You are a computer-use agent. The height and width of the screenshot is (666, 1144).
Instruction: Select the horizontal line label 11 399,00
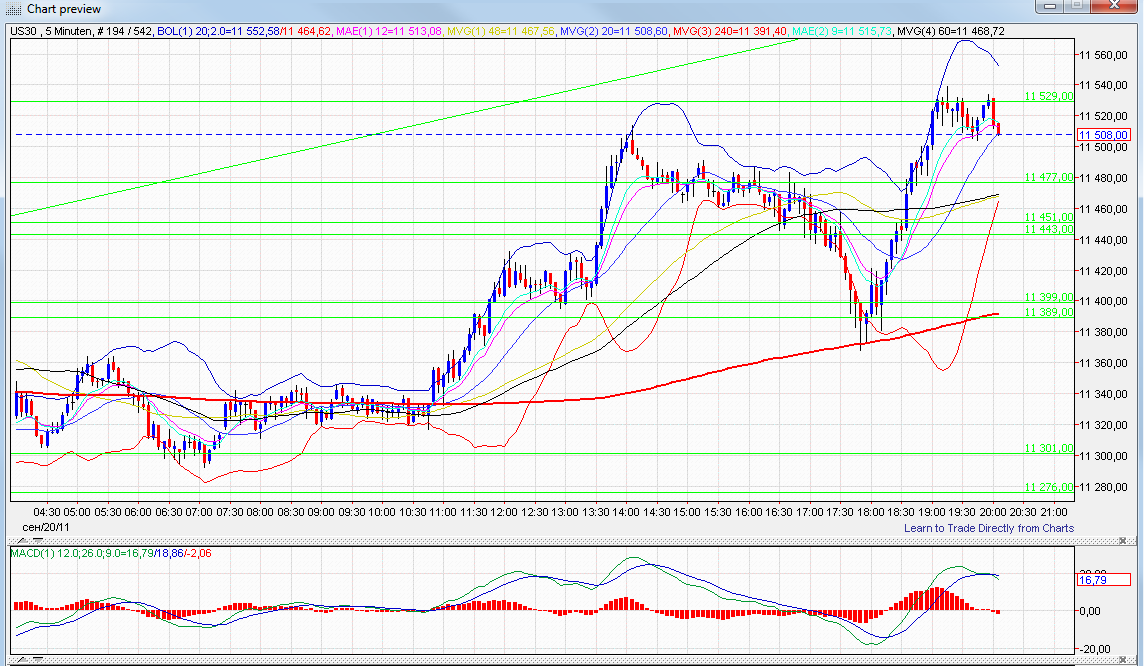click(1048, 297)
